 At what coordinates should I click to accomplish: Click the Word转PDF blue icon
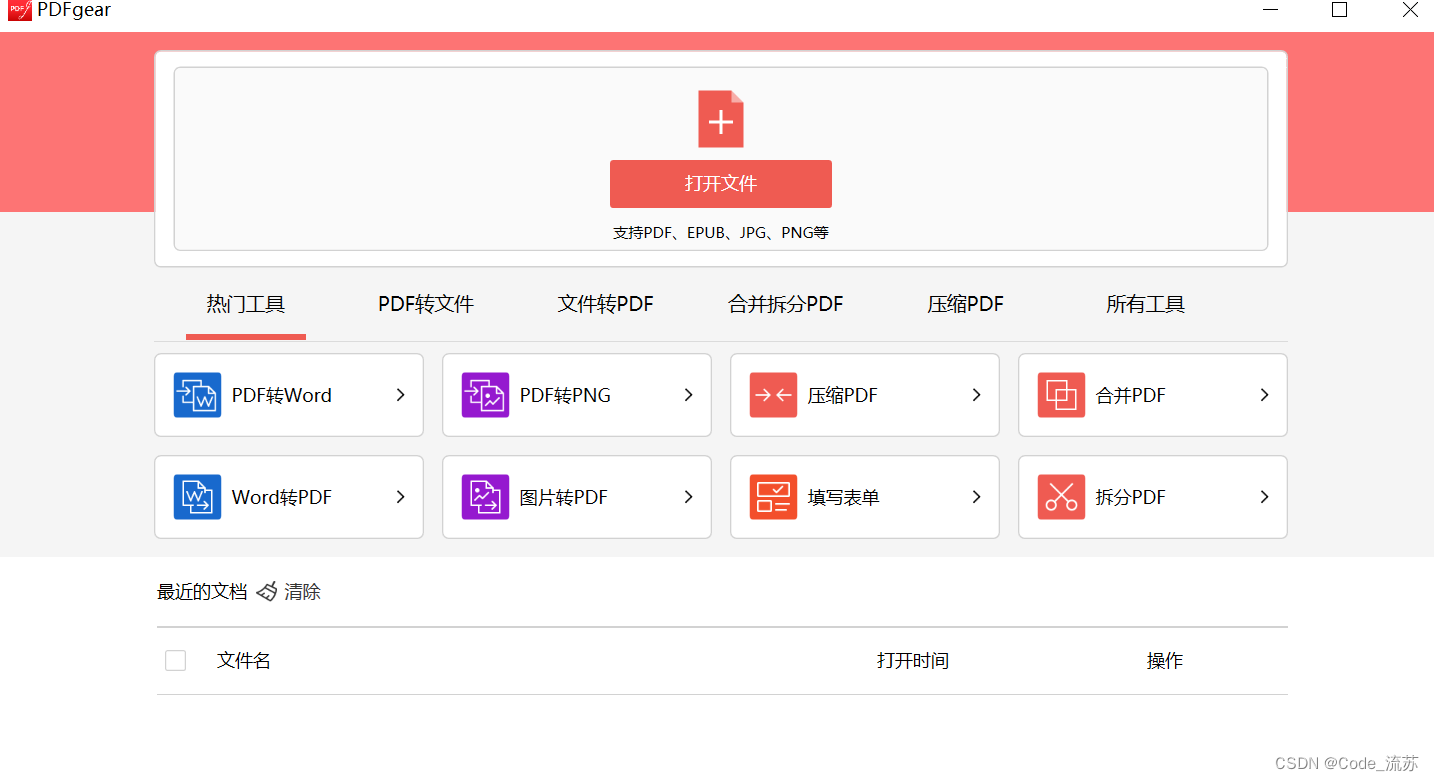pos(197,497)
